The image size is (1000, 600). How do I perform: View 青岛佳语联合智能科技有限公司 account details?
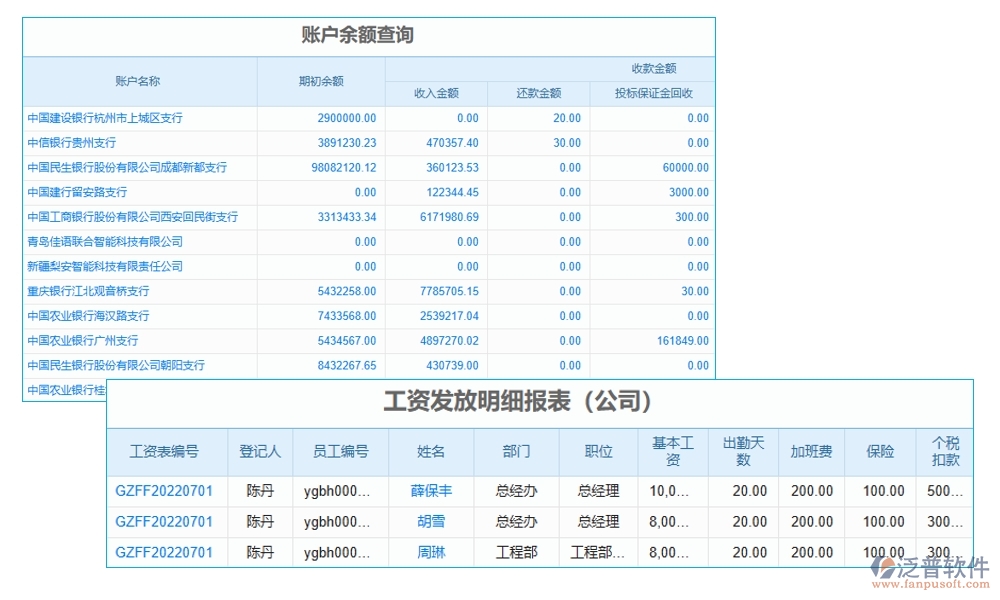pos(105,241)
